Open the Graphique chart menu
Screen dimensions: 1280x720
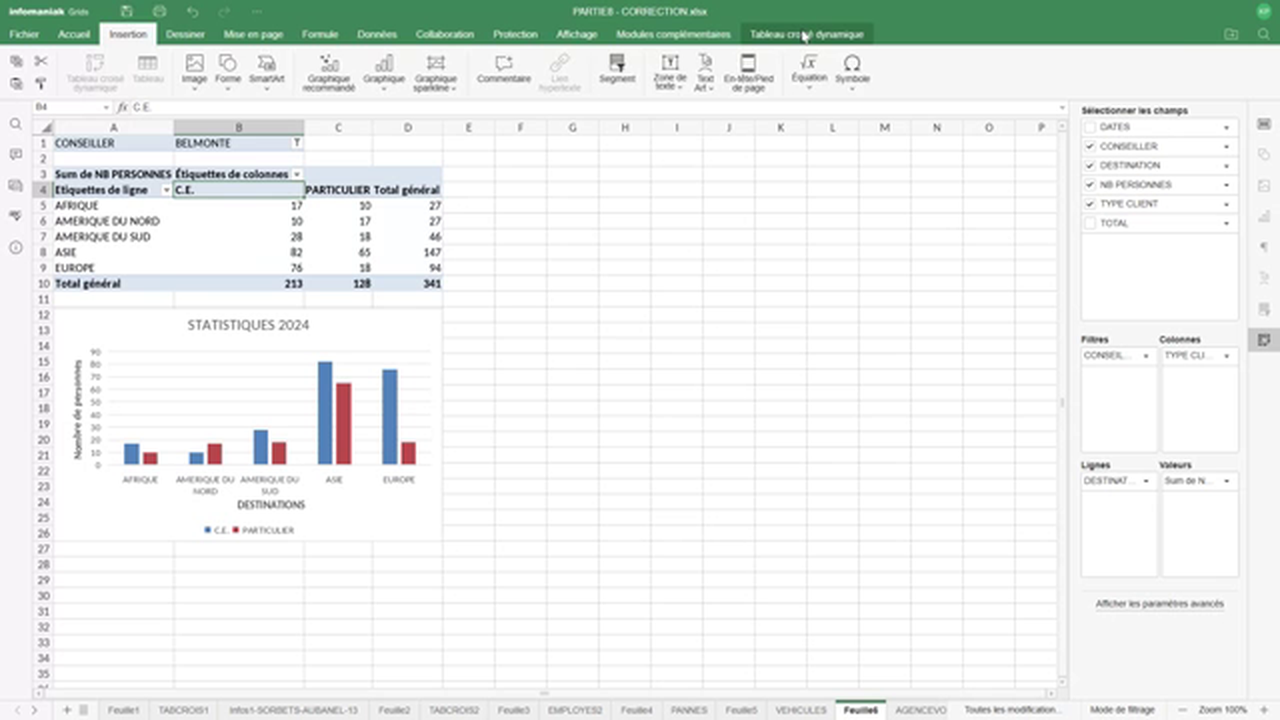(384, 70)
